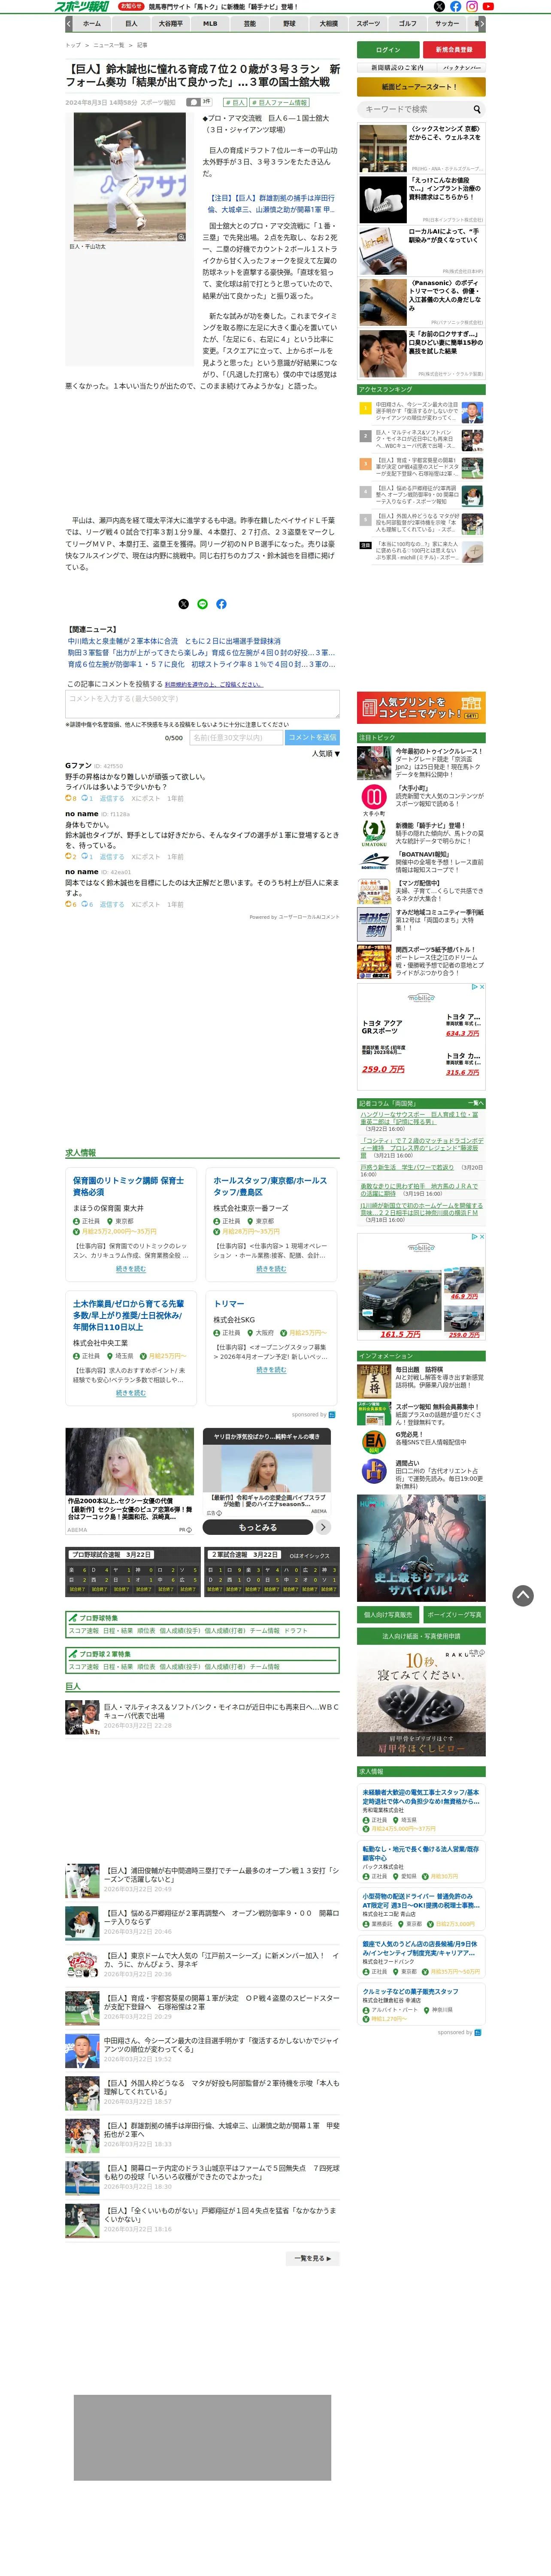Open the 野球 nav tab

point(289,23)
